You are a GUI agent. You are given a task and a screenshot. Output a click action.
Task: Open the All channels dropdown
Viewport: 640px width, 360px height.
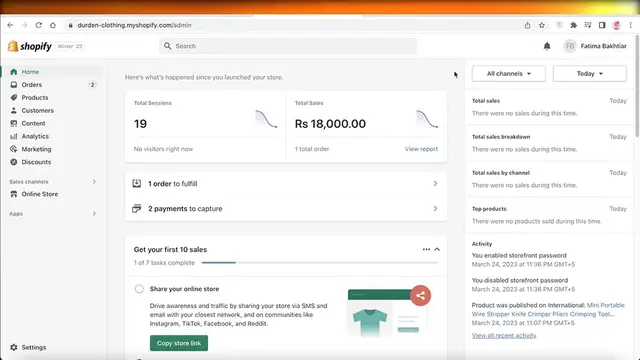click(509, 73)
